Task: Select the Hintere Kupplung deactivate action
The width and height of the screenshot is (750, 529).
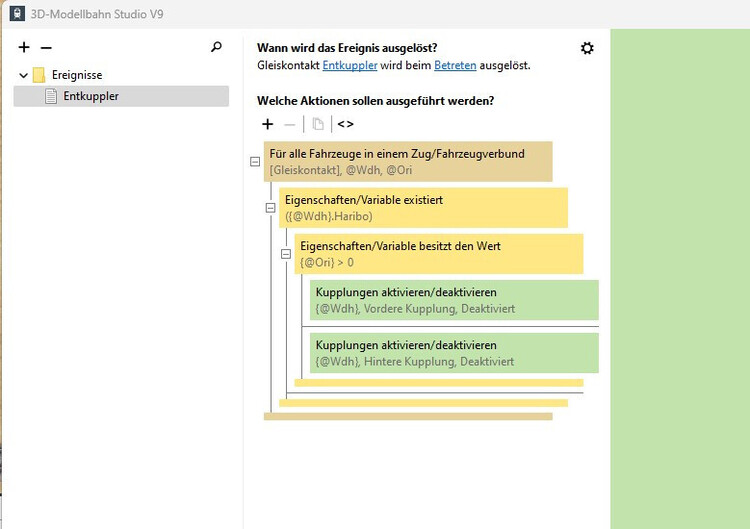Action: (454, 353)
